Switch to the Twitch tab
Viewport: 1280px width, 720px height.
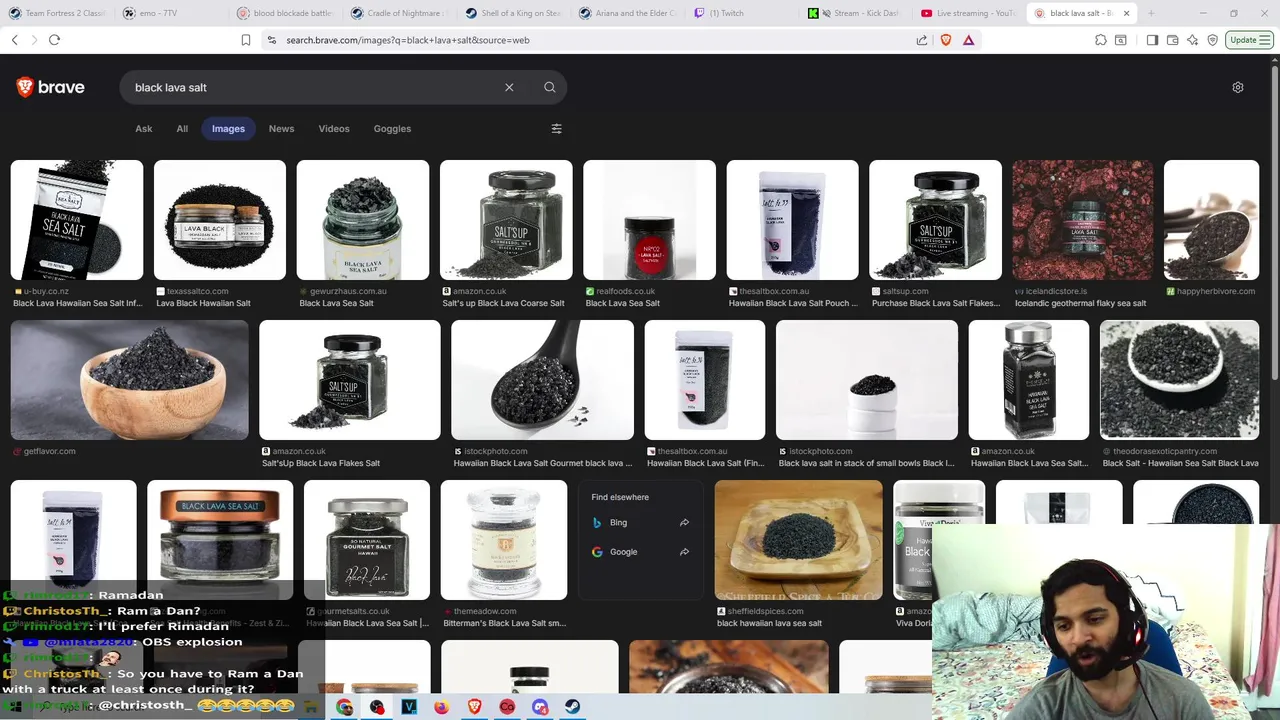740,13
